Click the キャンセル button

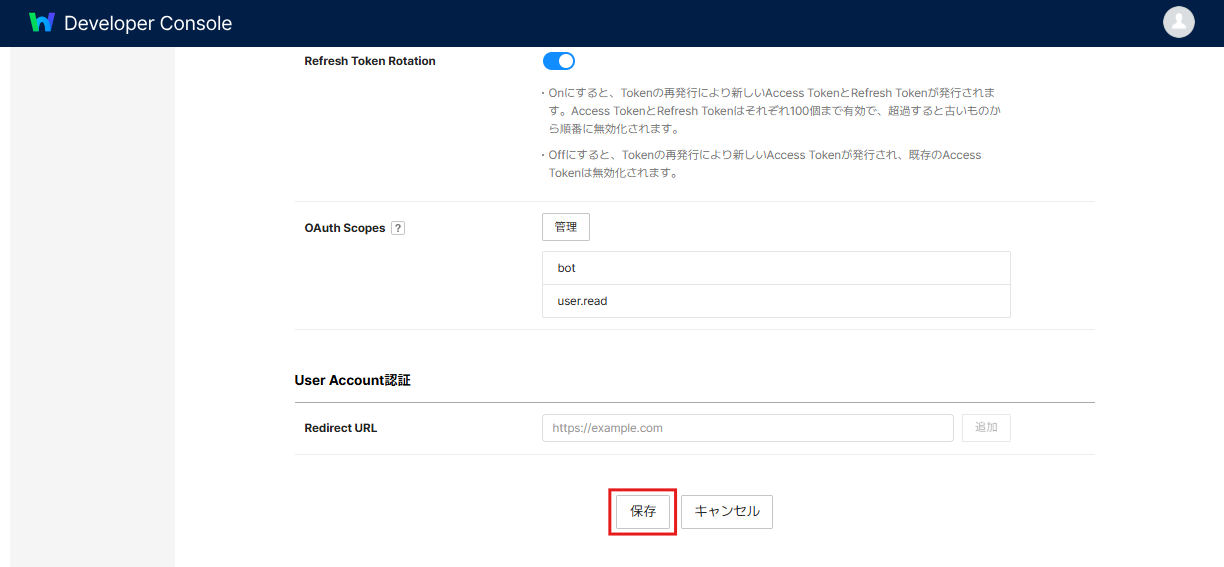pyautogui.click(x=727, y=511)
